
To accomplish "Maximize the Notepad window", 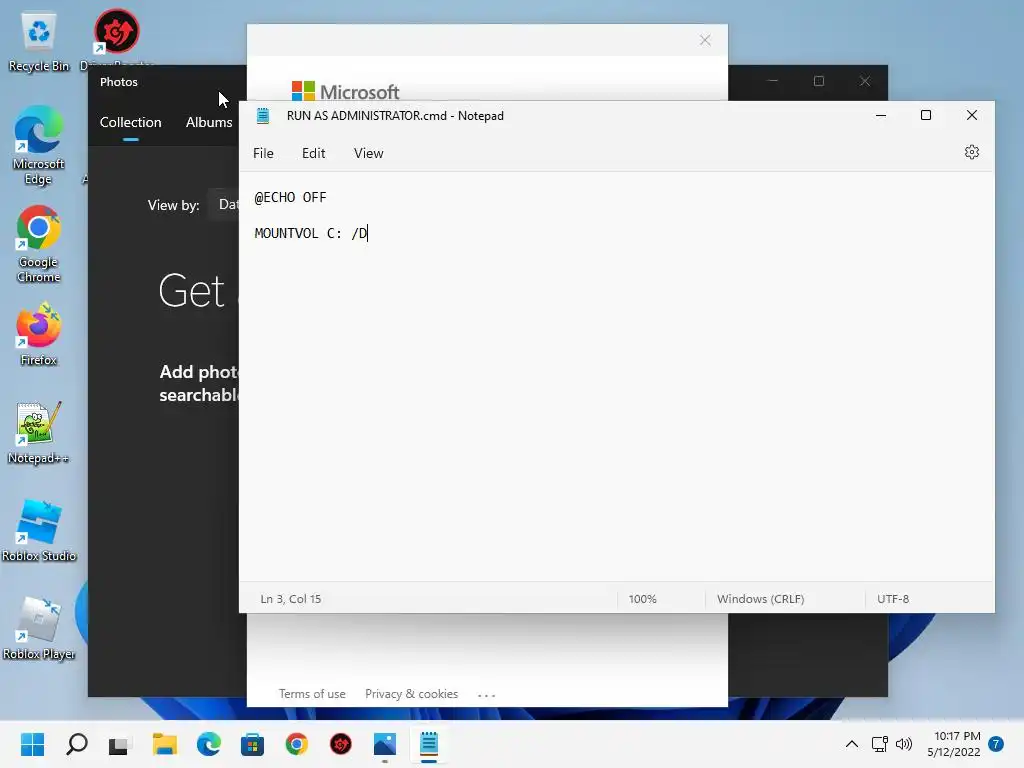I will click(x=925, y=116).
